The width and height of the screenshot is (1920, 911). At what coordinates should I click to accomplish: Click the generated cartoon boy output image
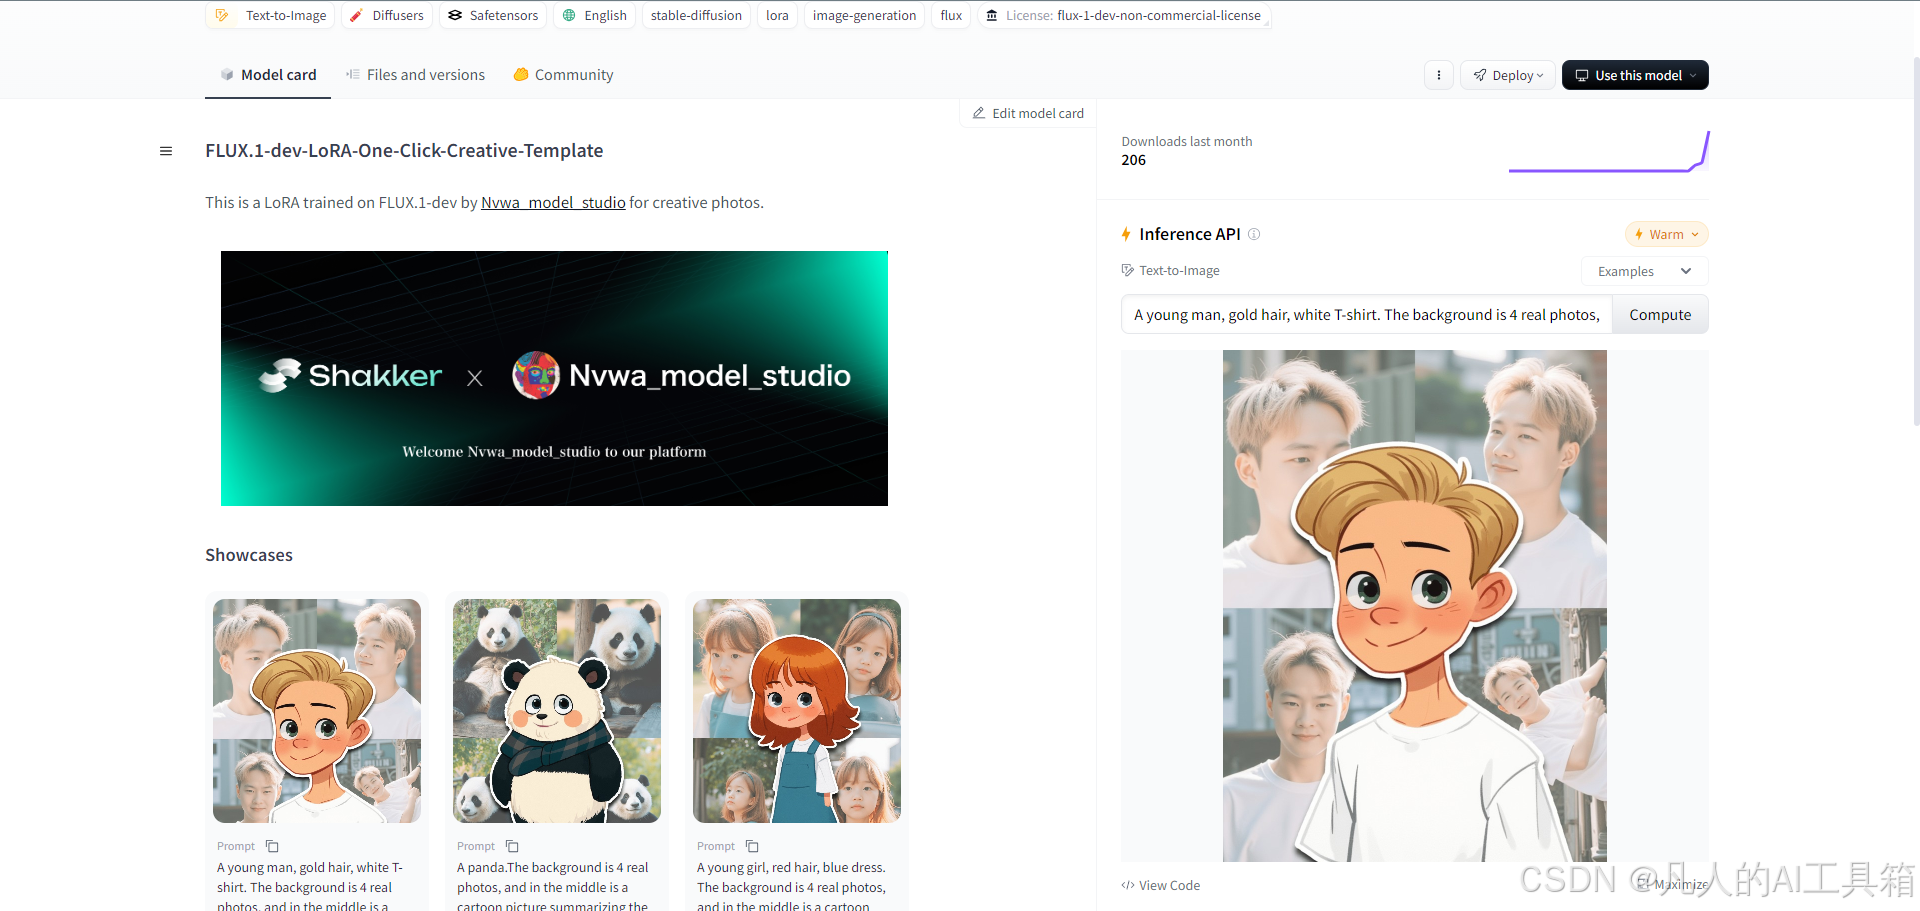[x=1414, y=606]
